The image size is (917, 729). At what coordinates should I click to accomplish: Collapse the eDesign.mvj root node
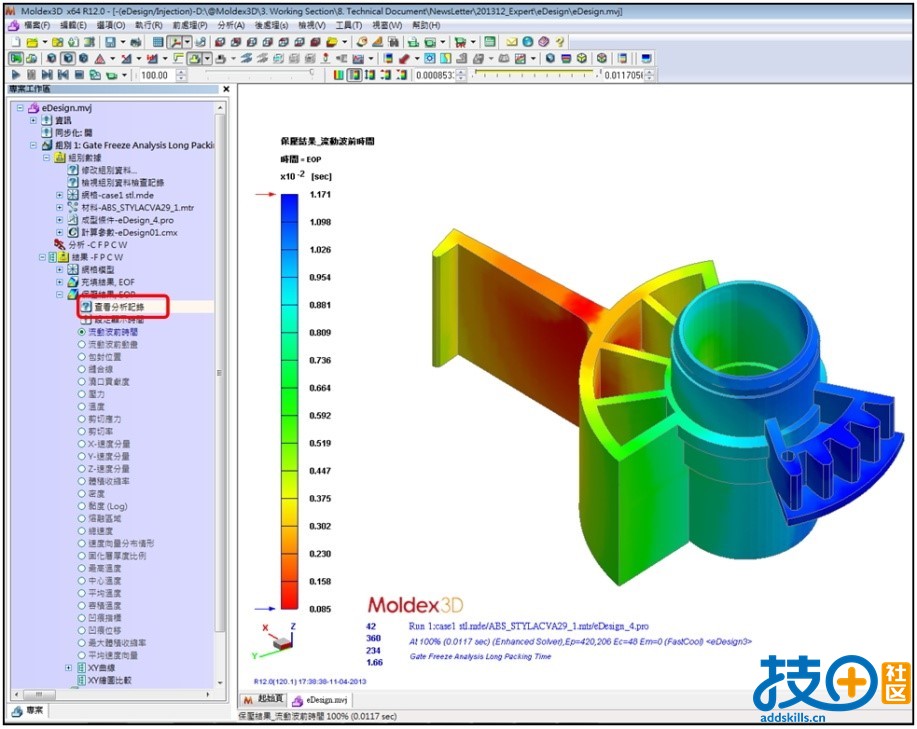[20, 108]
